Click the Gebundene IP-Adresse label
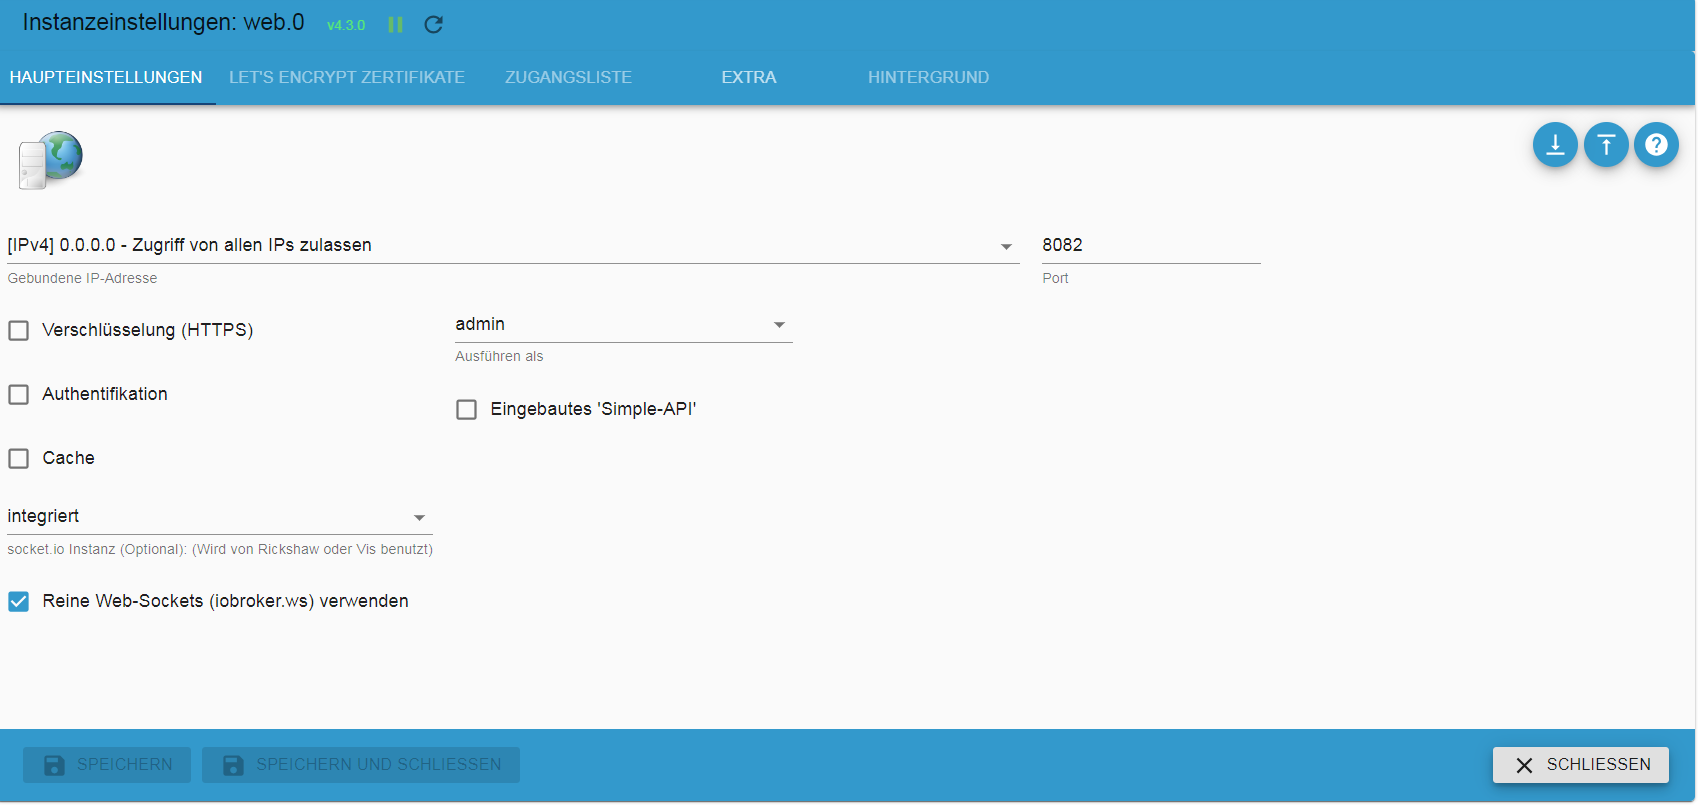 point(82,279)
